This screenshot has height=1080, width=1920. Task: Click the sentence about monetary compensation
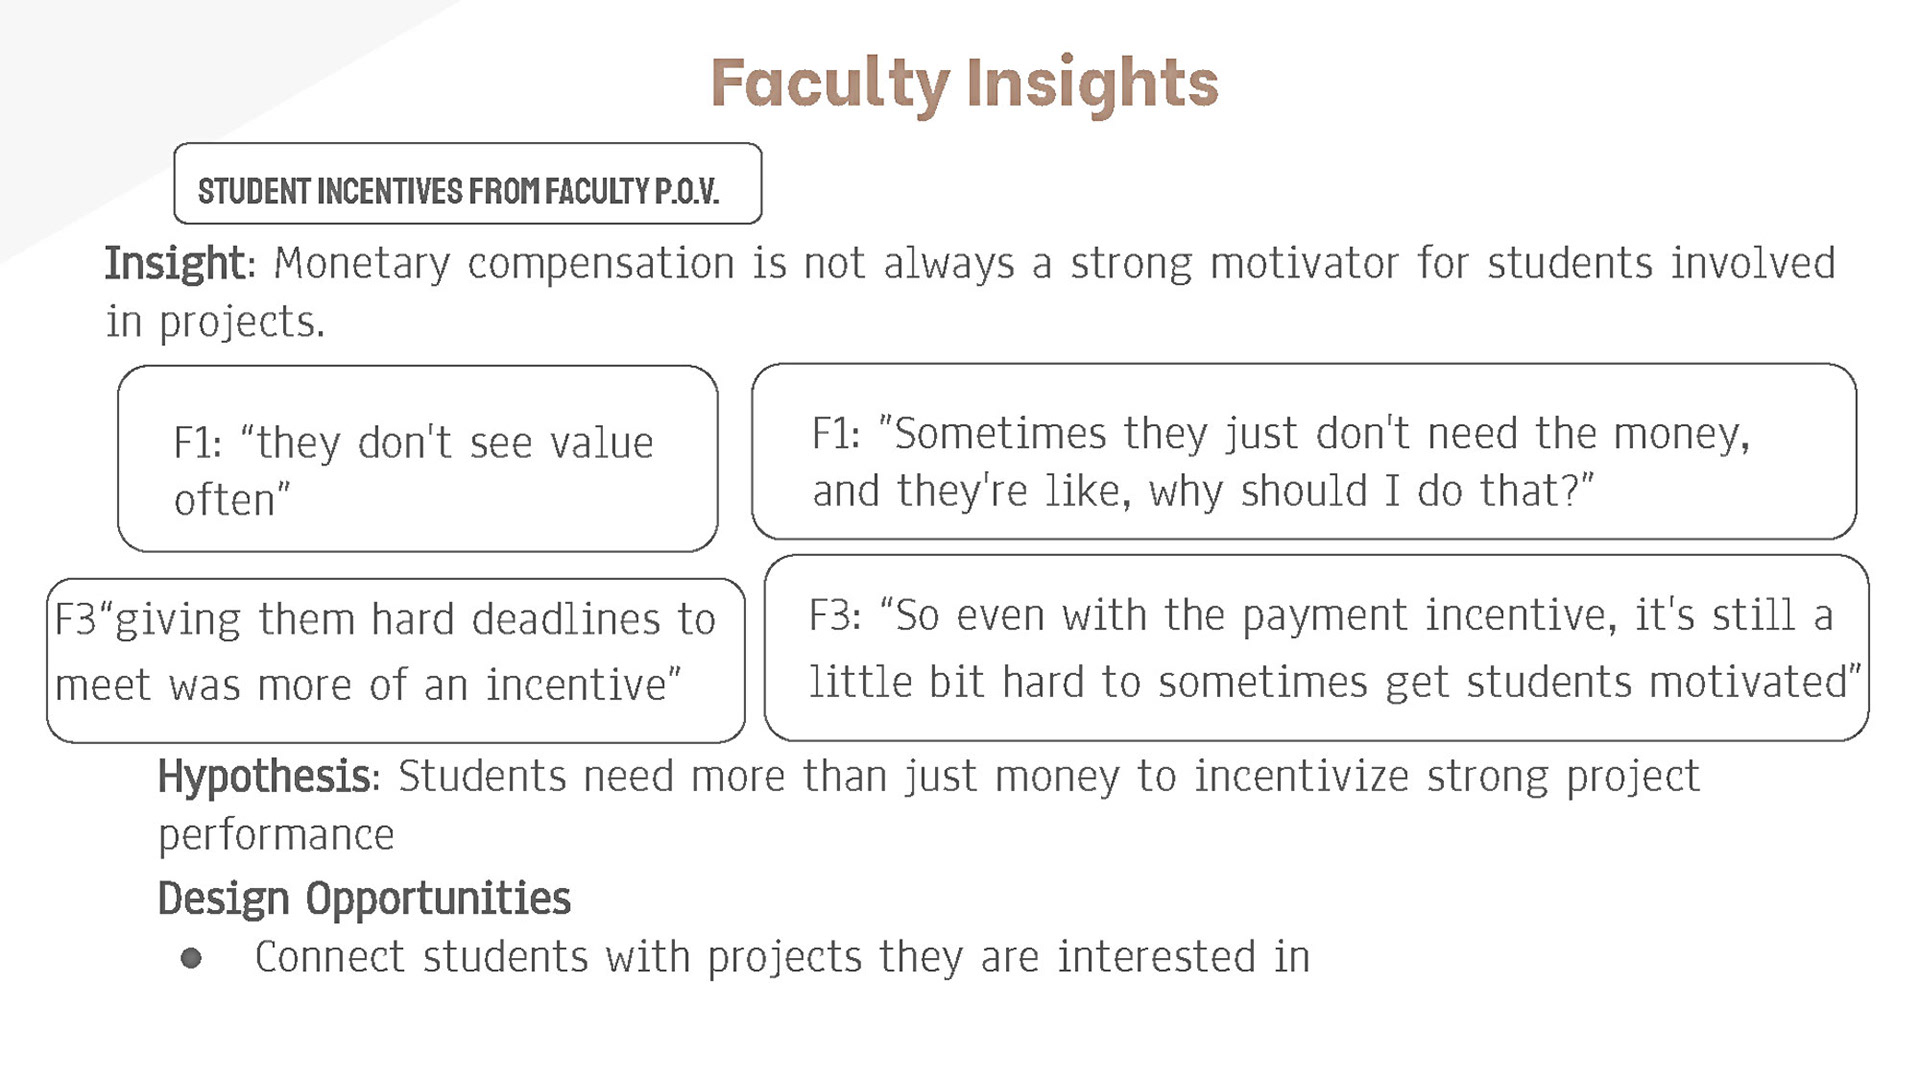[x=970, y=292]
